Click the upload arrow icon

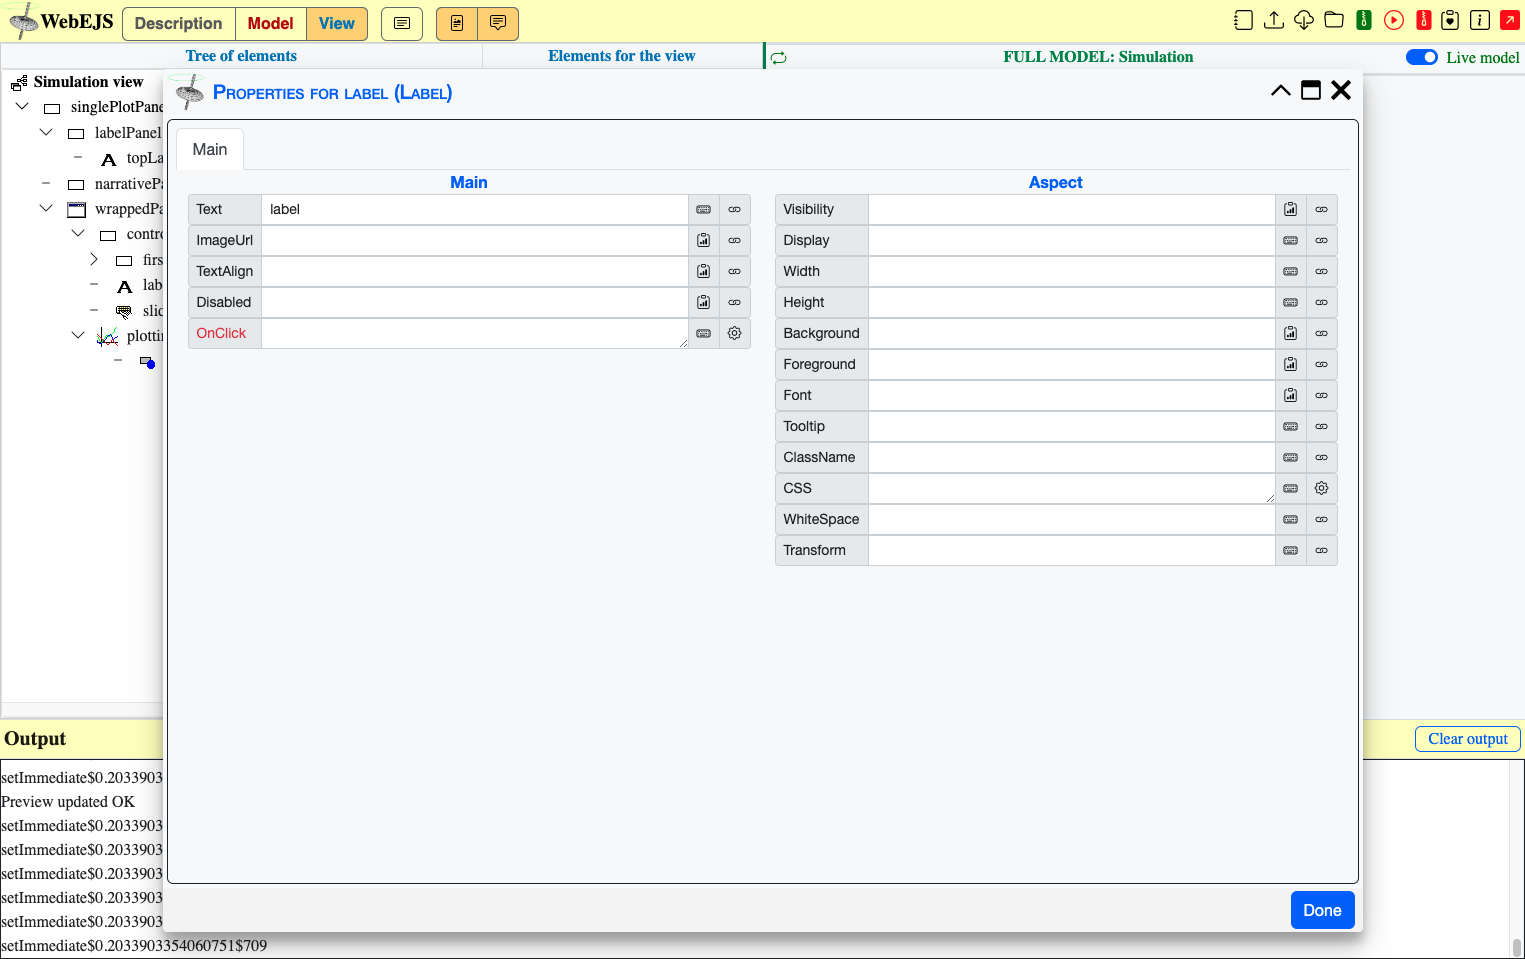[1274, 20]
